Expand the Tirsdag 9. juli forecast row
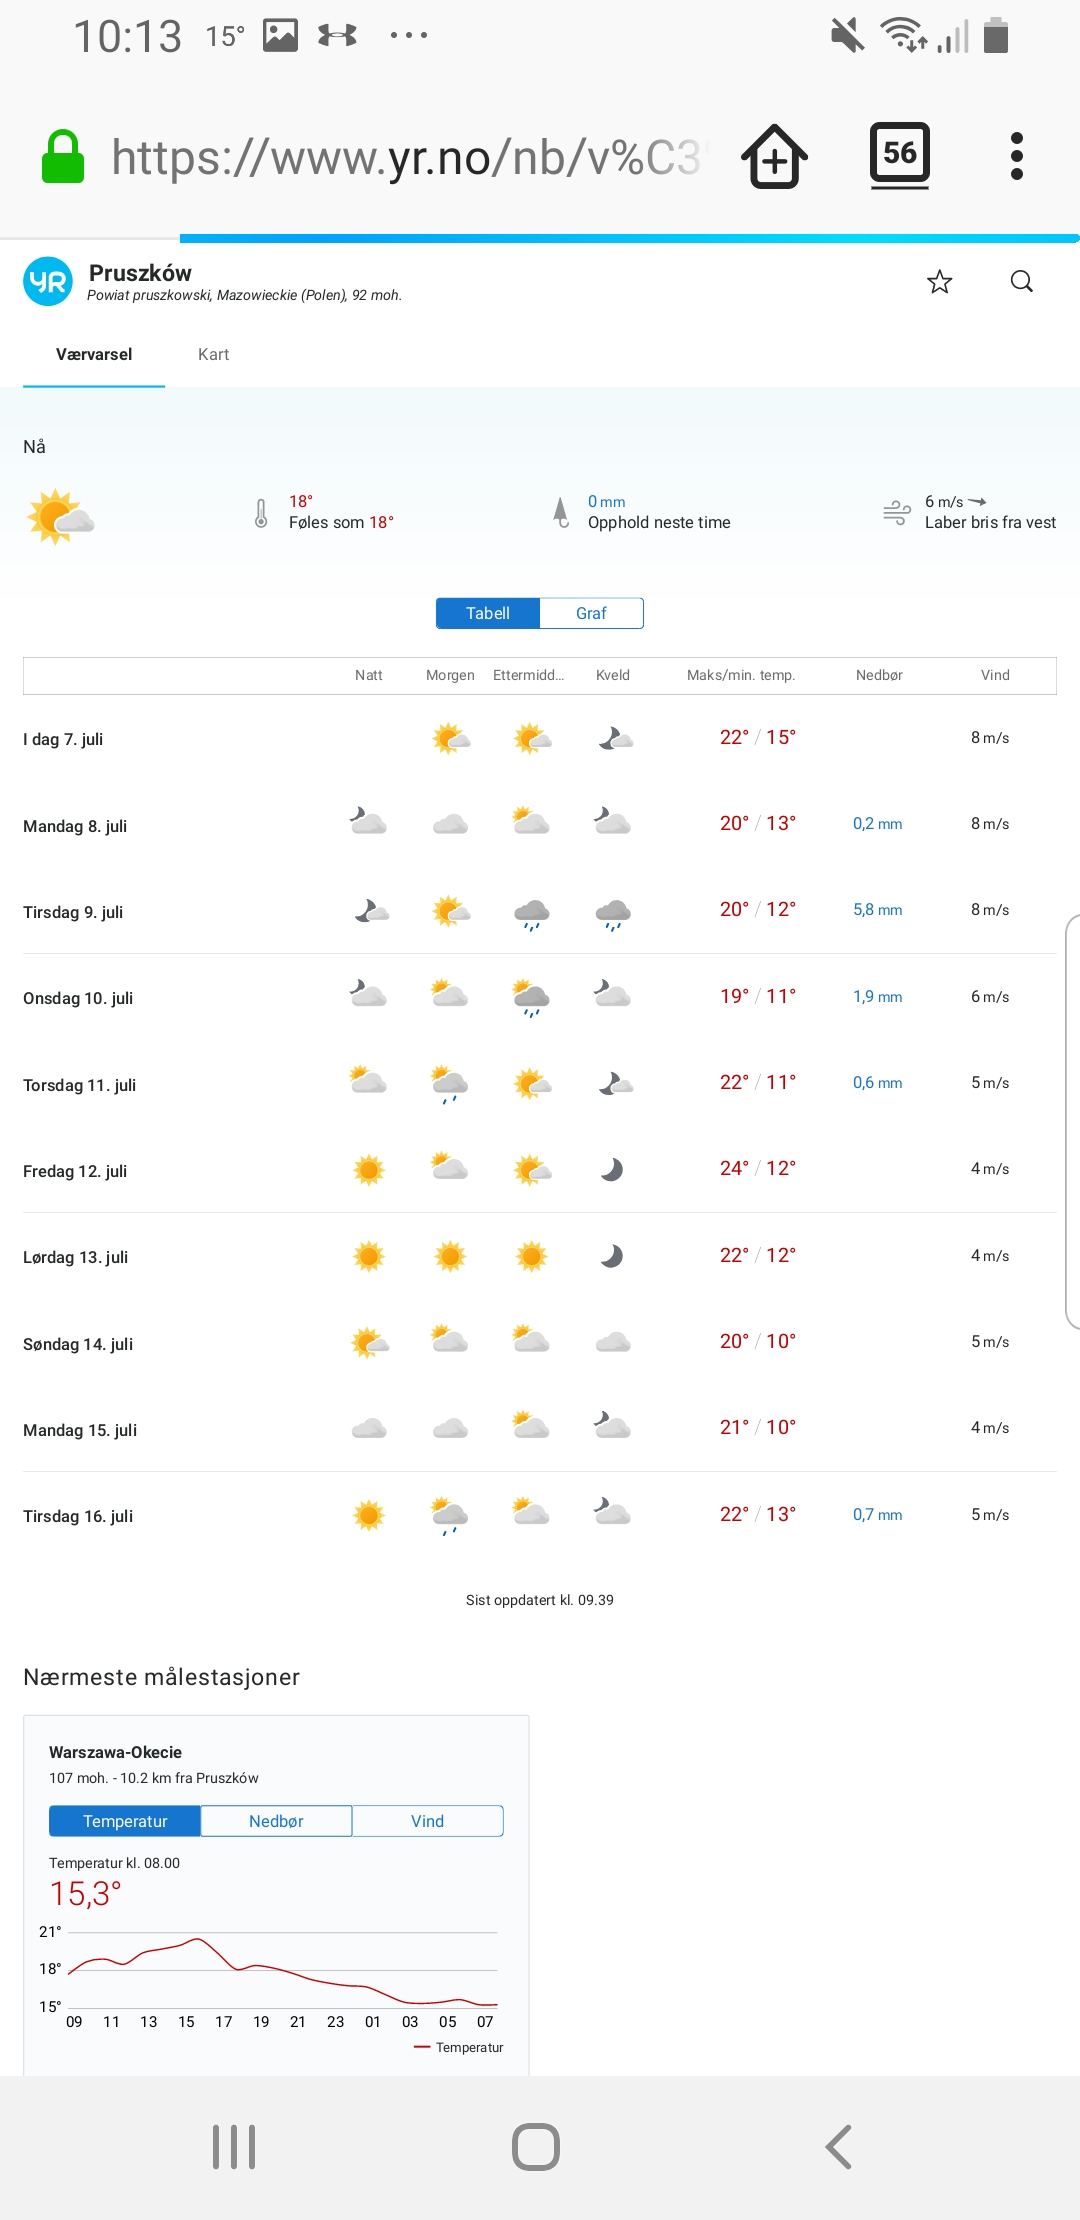This screenshot has width=1080, height=2220. coord(539,911)
